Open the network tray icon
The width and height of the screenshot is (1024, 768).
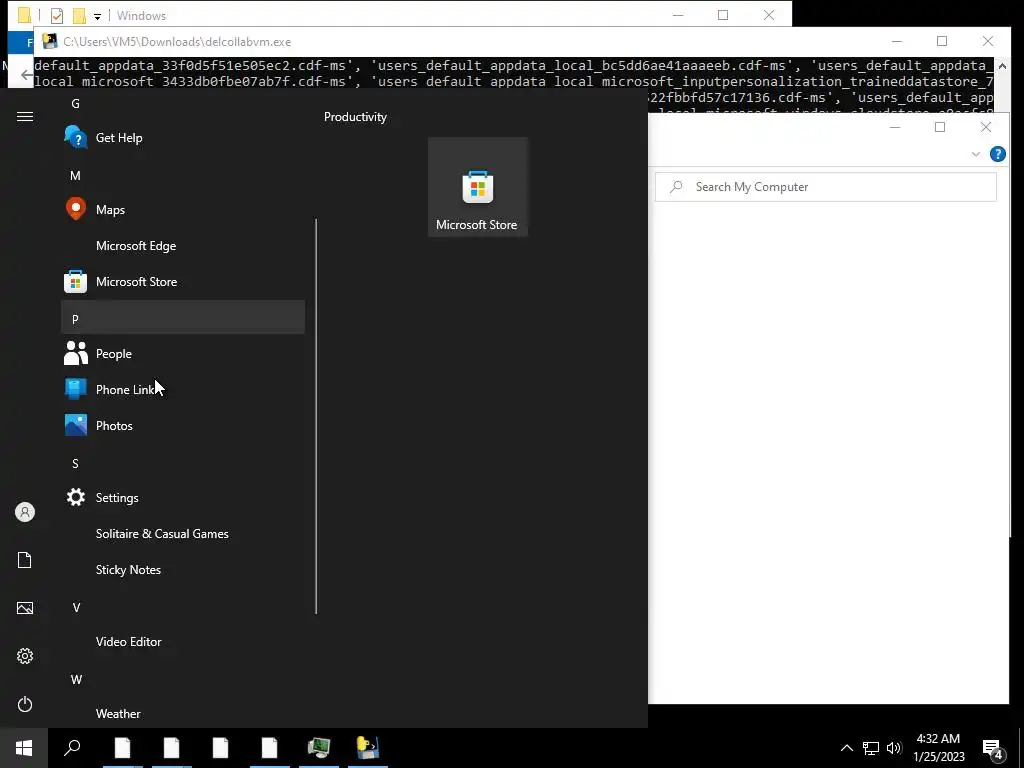871,748
